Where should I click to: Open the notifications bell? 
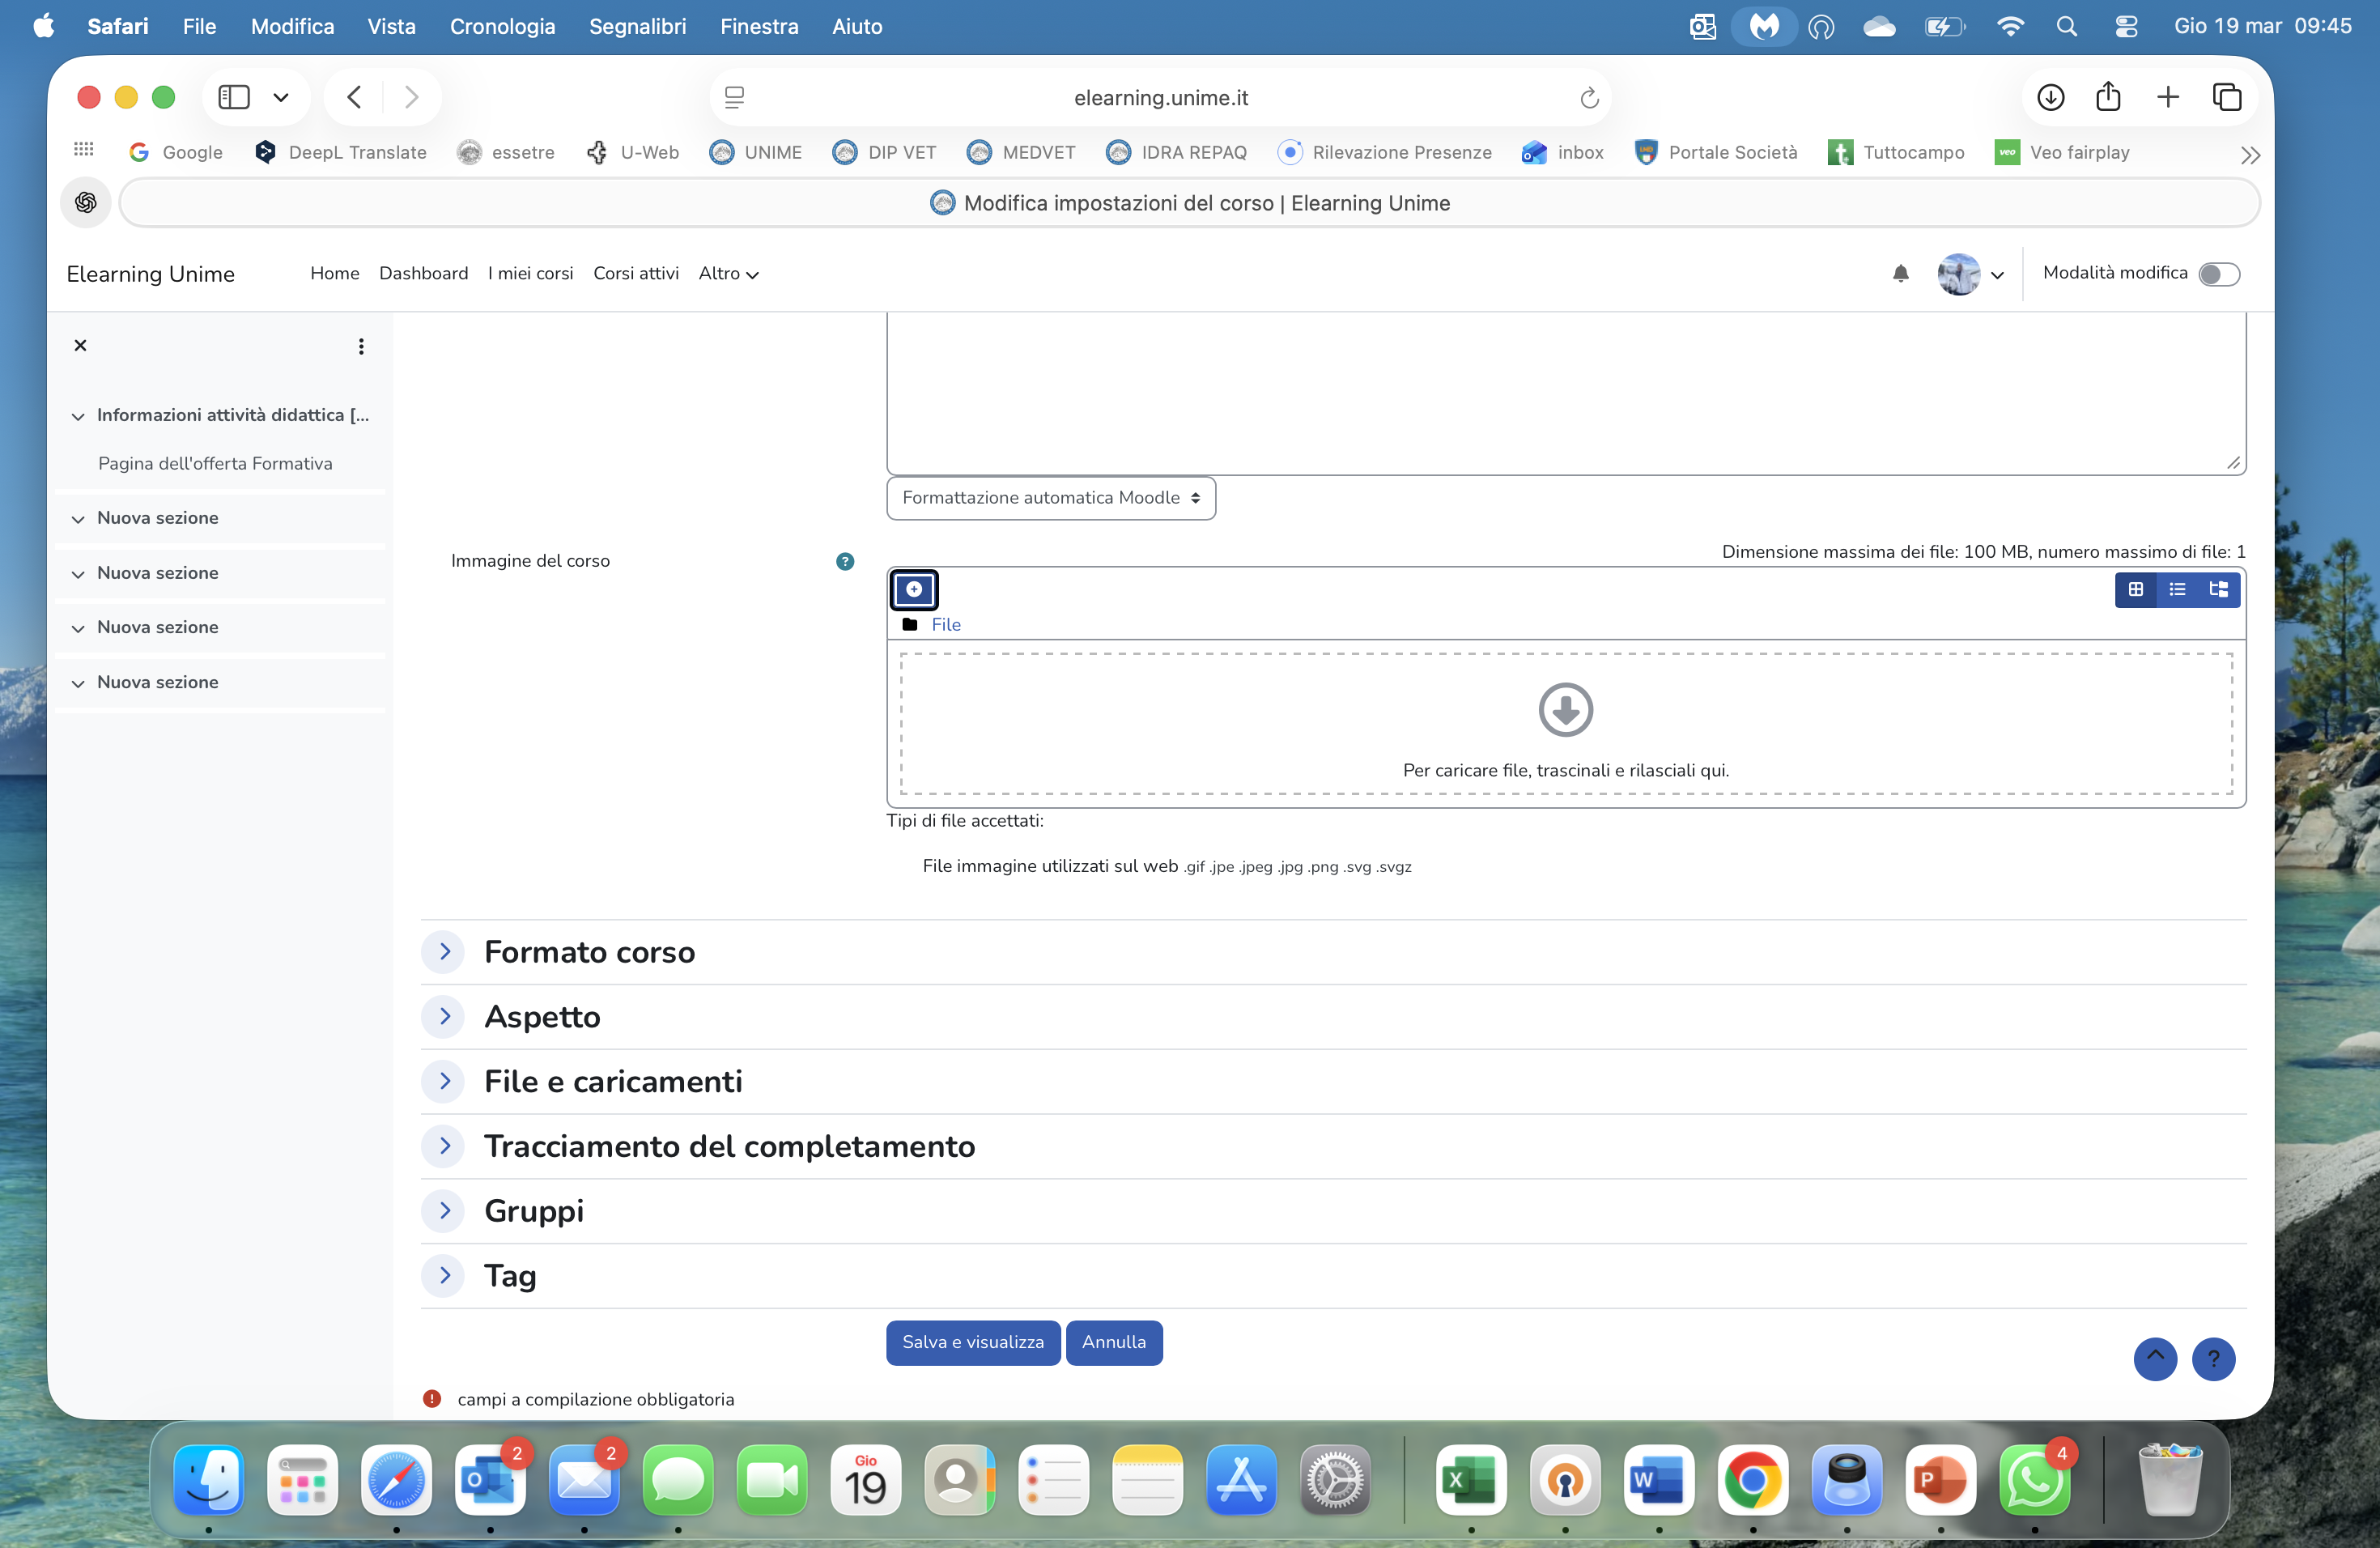[x=1900, y=273]
